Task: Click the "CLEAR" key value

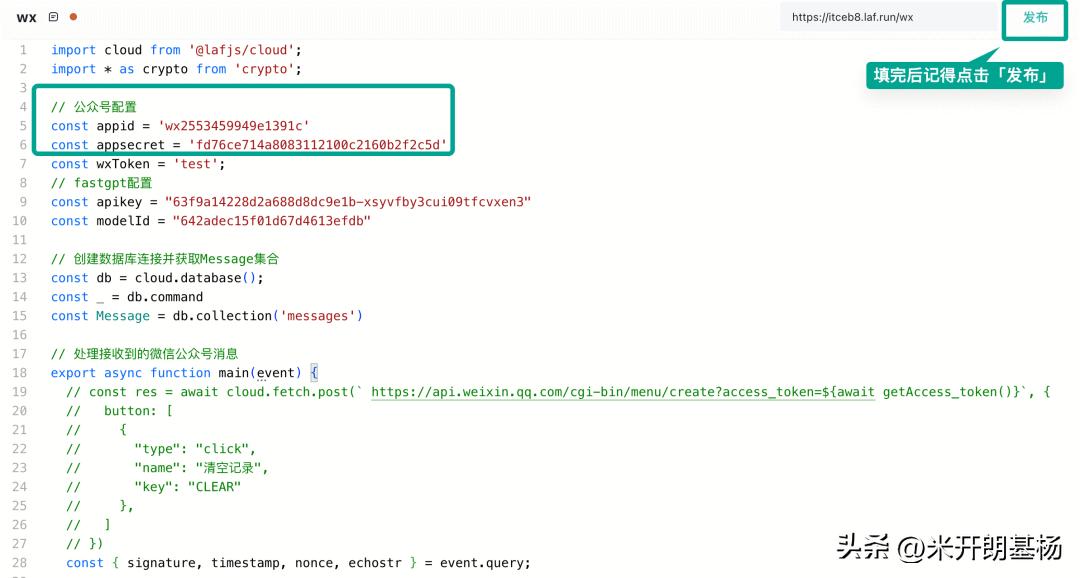Action: 214,487
